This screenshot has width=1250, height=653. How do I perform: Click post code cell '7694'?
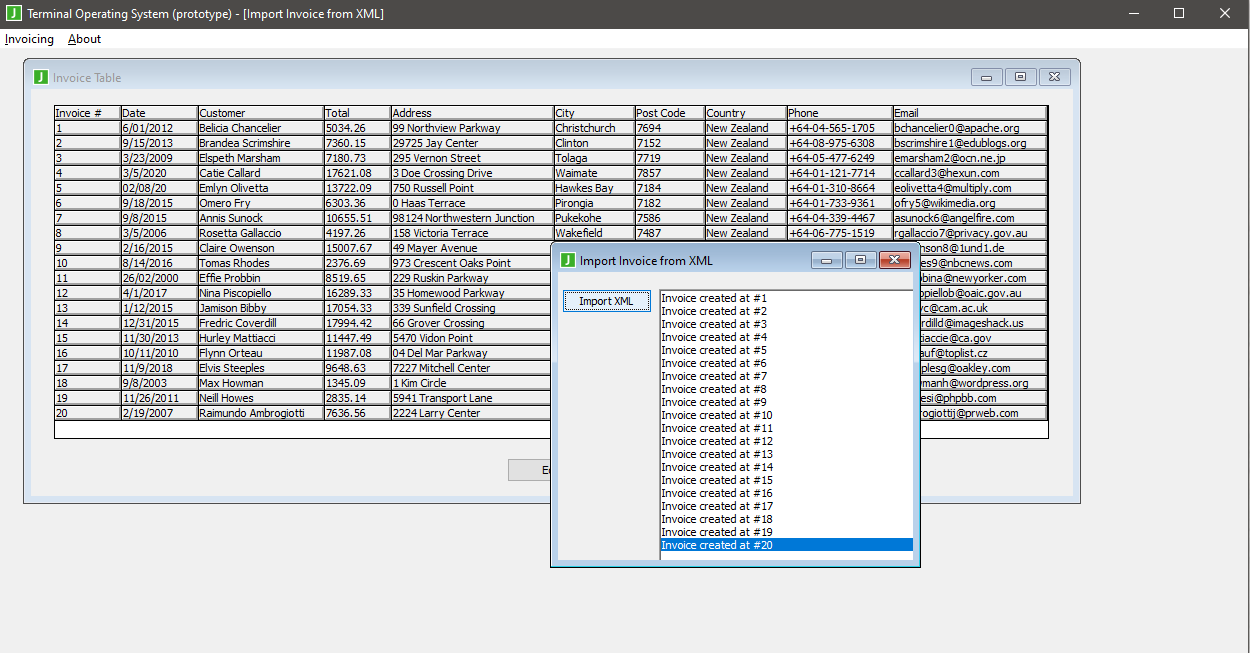coord(669,128)
